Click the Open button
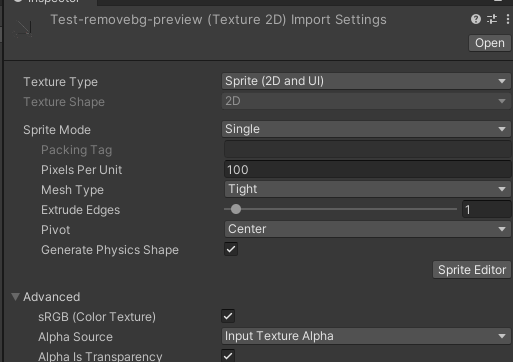Image resolution: width=513 pixels, height=362 pixels. [489, 43]
